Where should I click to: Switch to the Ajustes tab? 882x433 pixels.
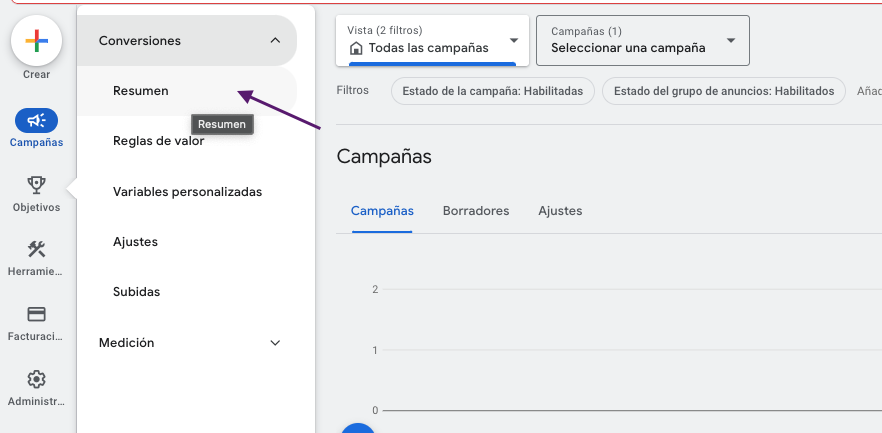point(560,211)
